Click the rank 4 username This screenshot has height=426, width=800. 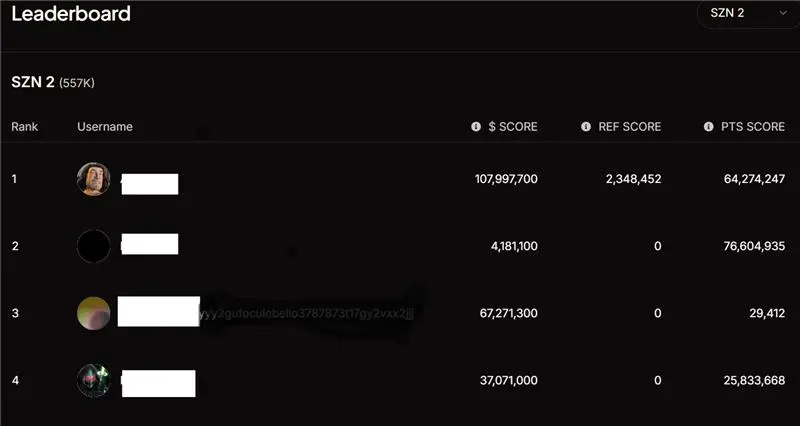[x=158, y=382]
